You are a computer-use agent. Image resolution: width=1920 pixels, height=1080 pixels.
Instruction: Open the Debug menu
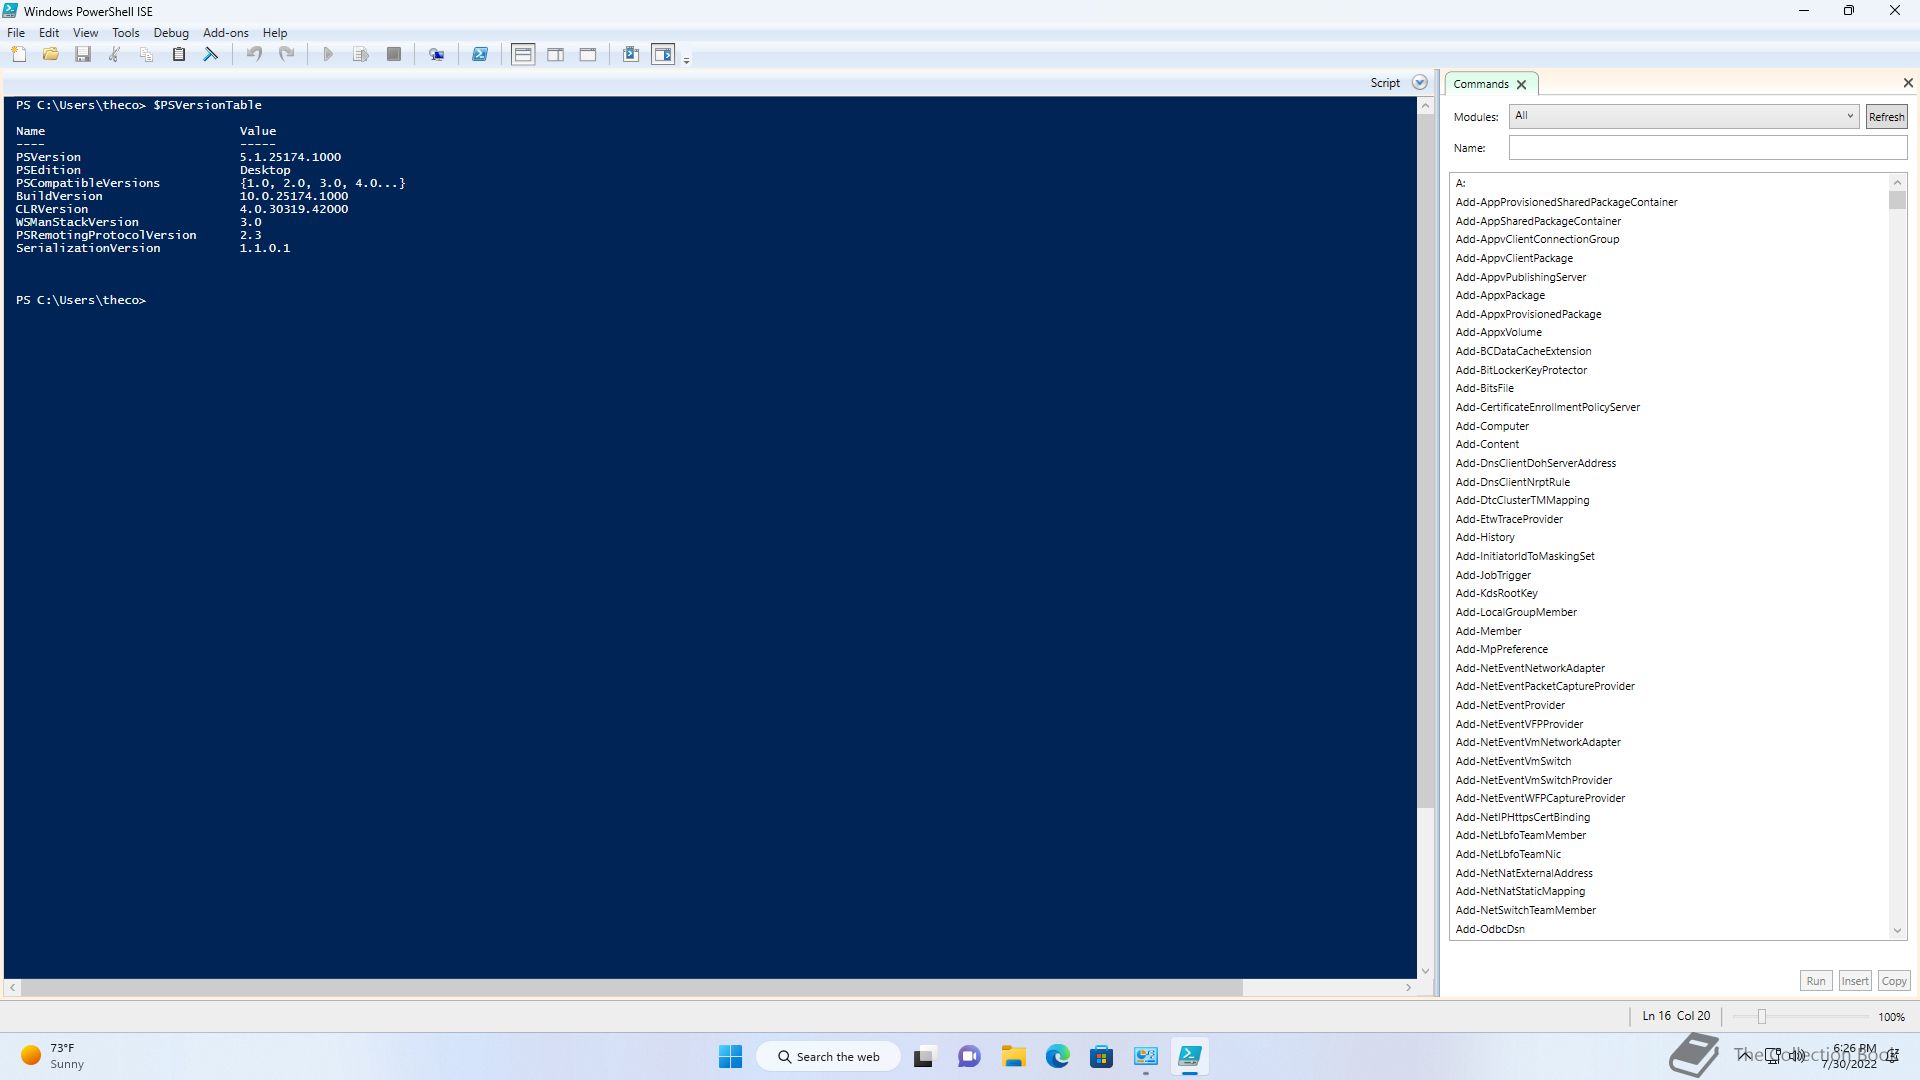pyautogui.click(x=171, y=33)
